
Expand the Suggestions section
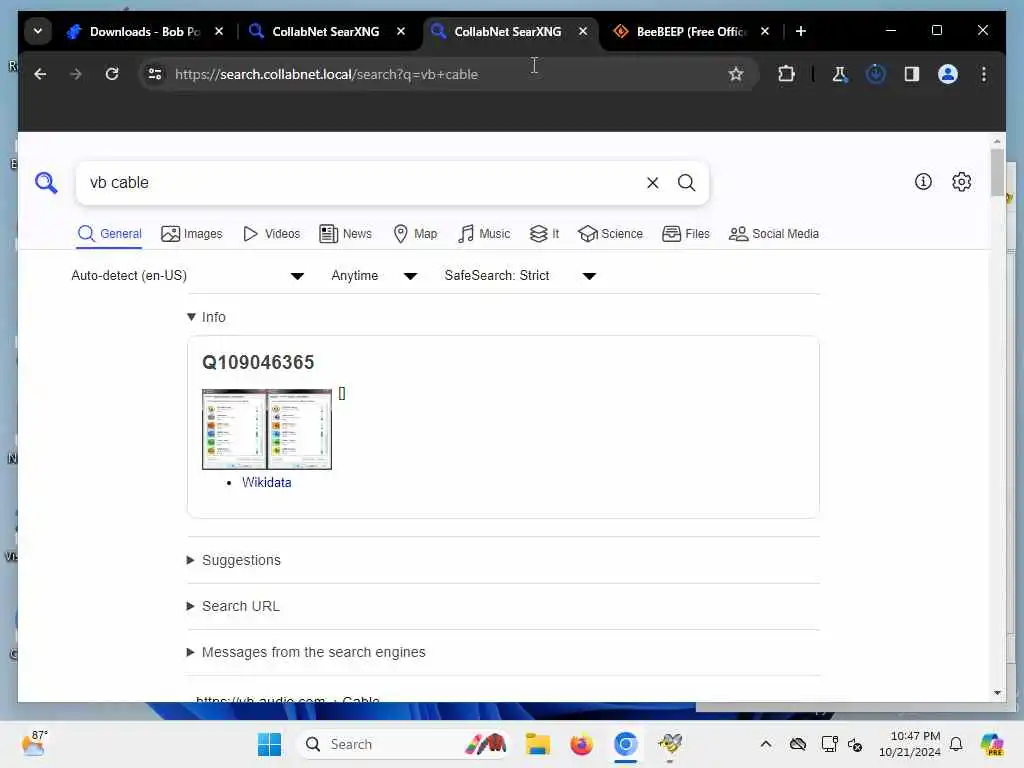click(x=234, y=560)
